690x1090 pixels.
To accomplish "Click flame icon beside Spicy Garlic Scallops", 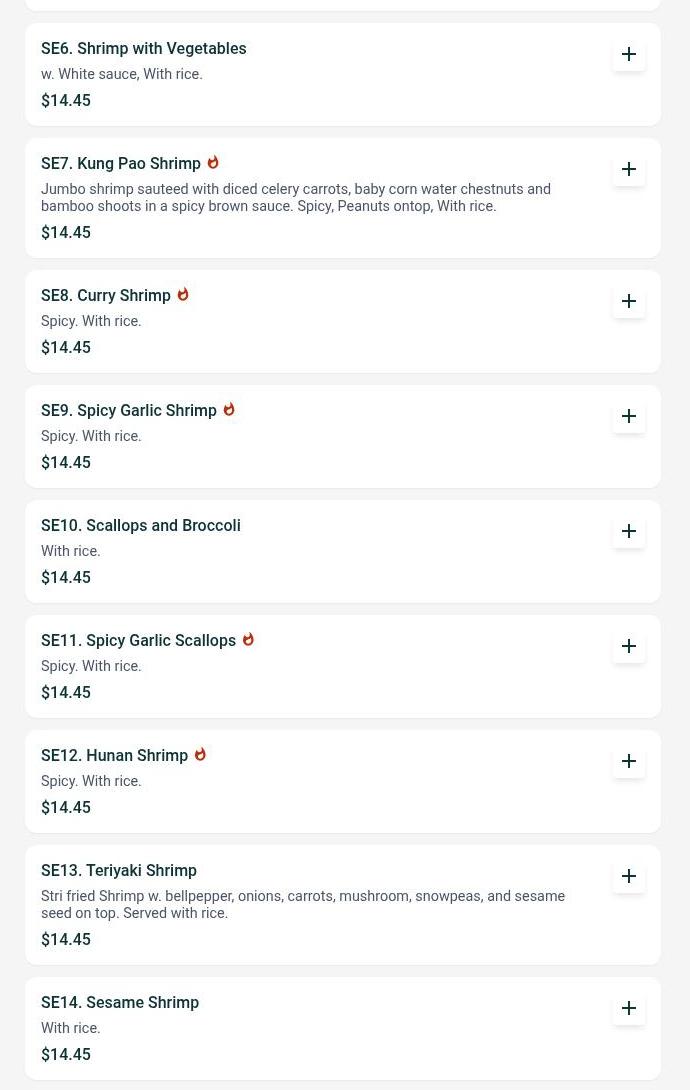I will pos(248,639).
